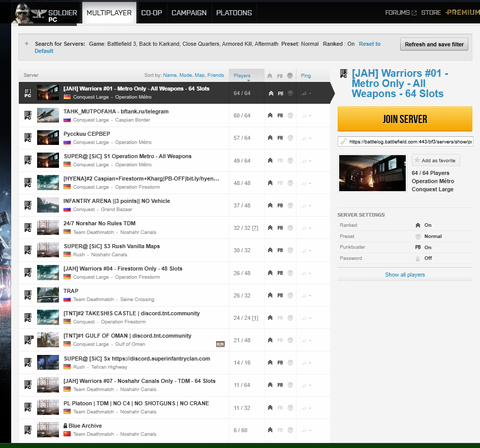Select SUPER@ [SiC] Sx discord server
480x448 pixels.
click(x=174, y=363)
